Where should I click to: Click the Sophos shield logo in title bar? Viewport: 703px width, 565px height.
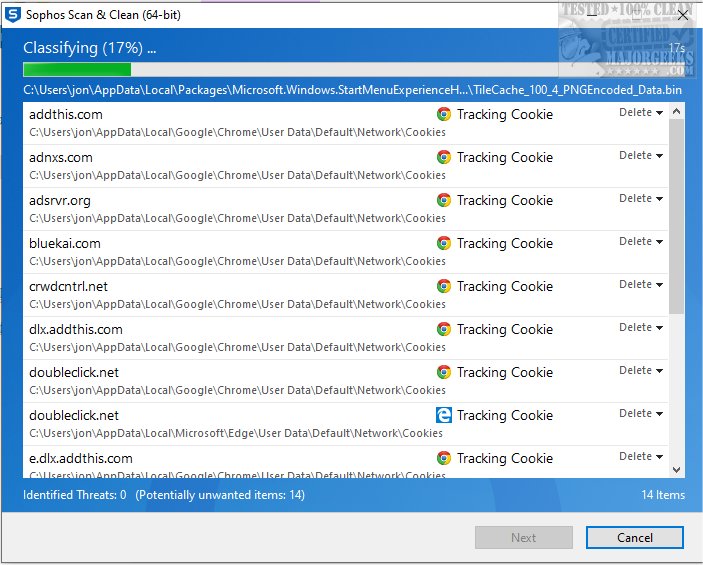tap(13, 14)
